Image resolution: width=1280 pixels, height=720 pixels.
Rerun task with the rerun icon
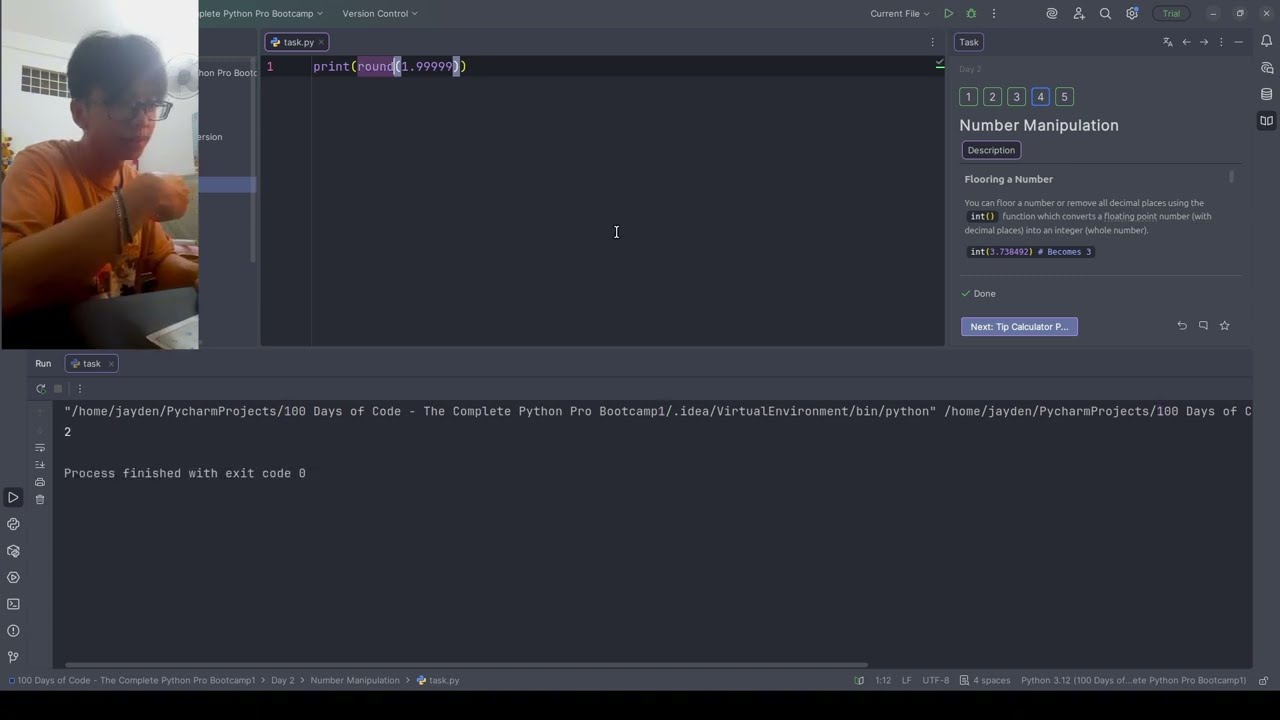click(x=41, y=388)
